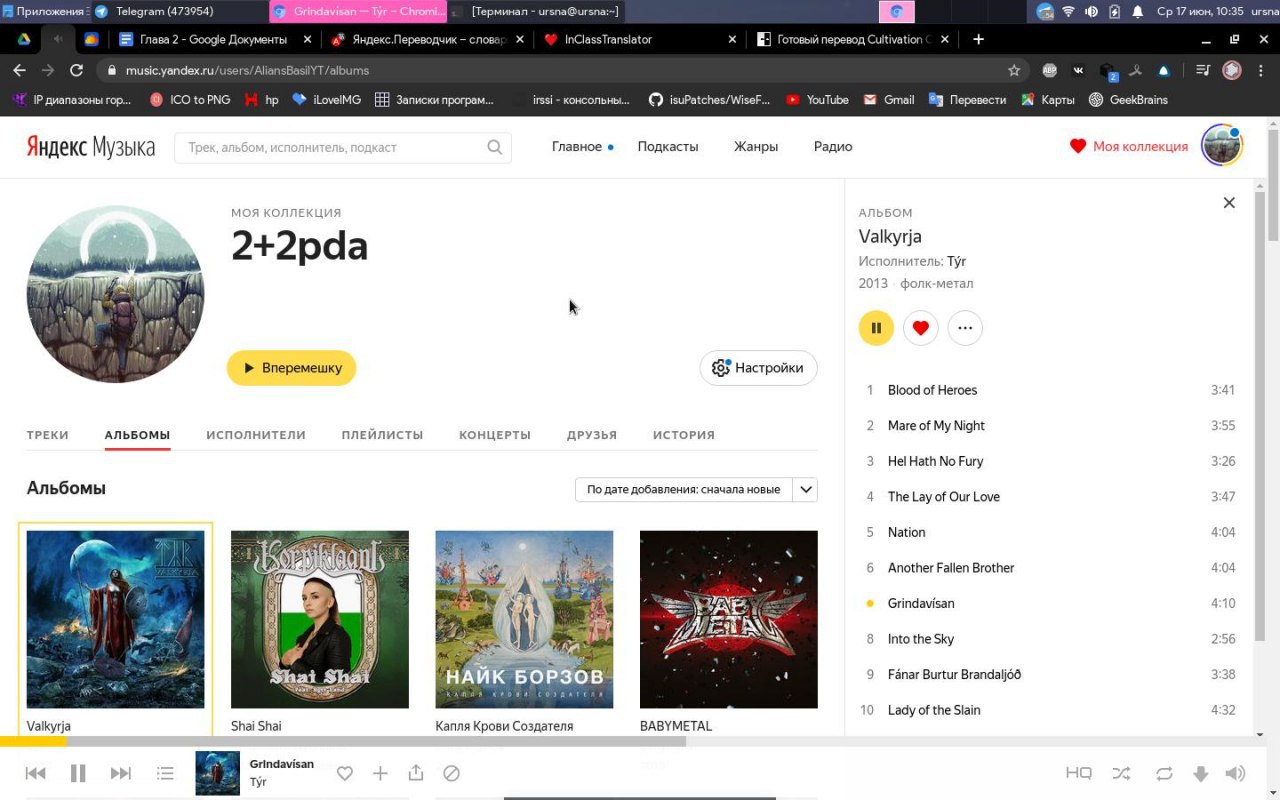Viewport: 1280px width, 800px height.
Task: Open Shai Shai album cover
Action: [x=320, y=619]
